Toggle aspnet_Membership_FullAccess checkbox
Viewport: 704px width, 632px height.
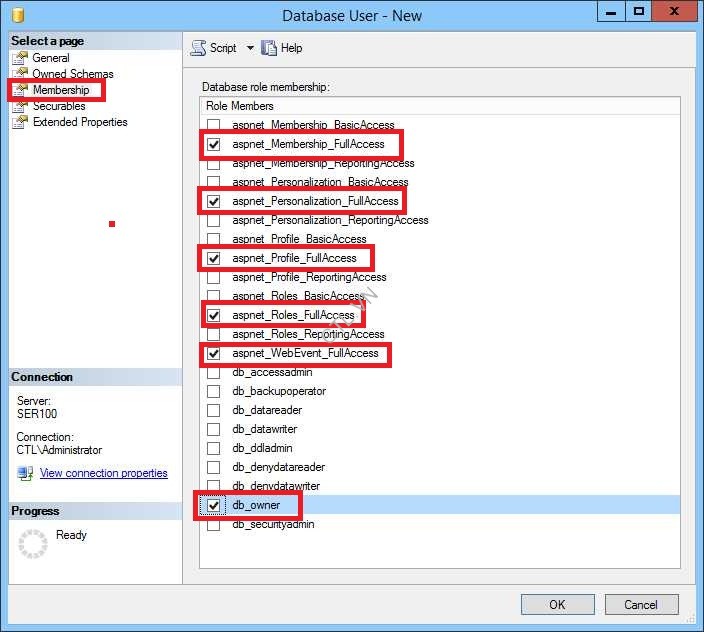coord(213,144)
